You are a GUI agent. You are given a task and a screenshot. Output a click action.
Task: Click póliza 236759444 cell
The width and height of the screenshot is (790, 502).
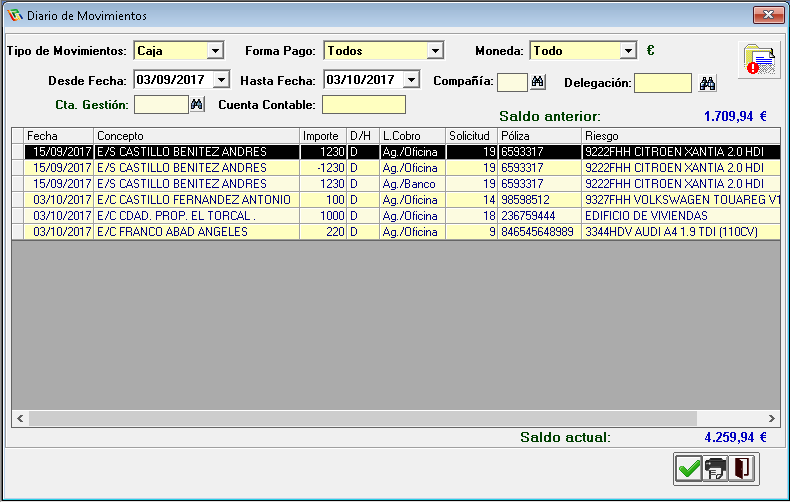540,216
